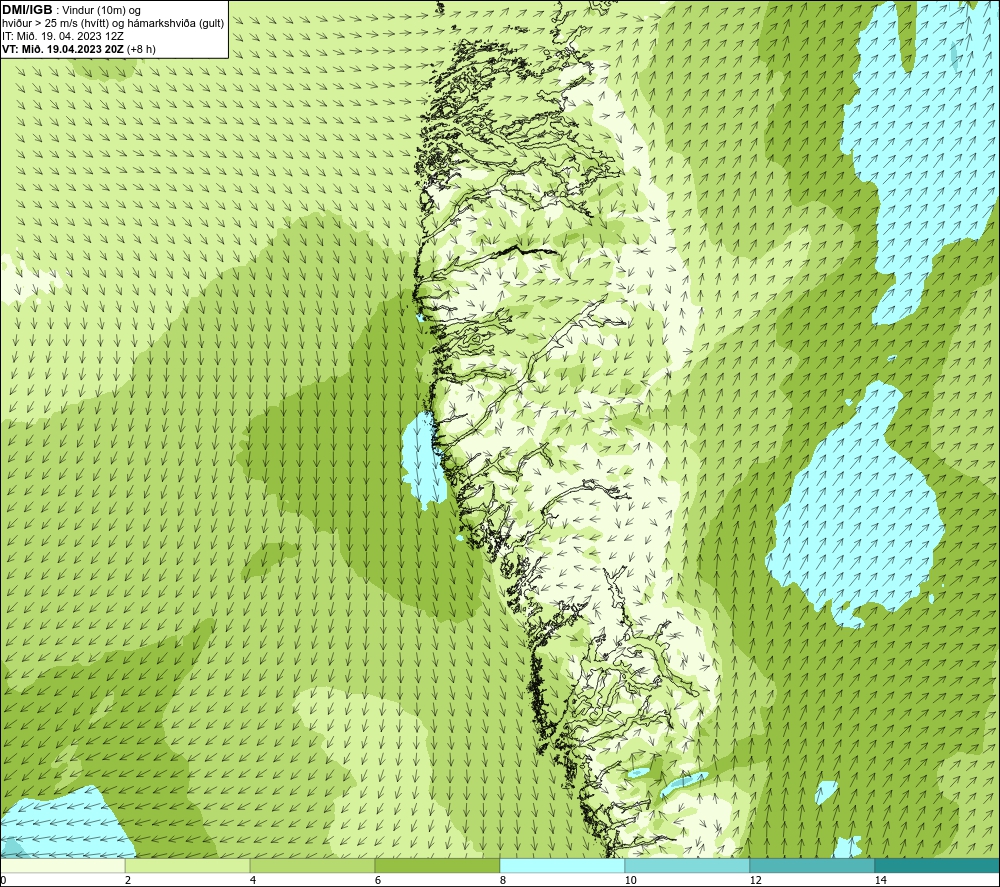Click the 'DMI/IGB' title text
Screen dimensions: 1000x887
(27, 10)
